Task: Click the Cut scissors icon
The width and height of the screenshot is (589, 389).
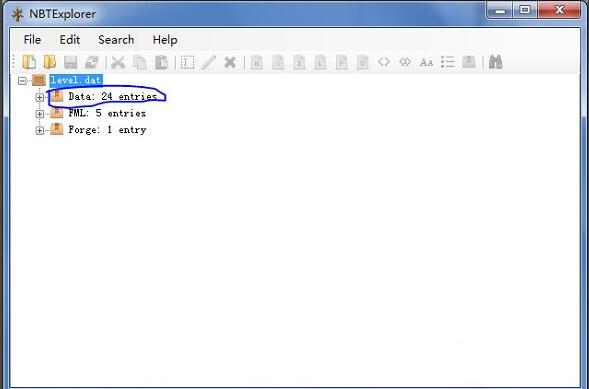Action: [x=118, y=62]
